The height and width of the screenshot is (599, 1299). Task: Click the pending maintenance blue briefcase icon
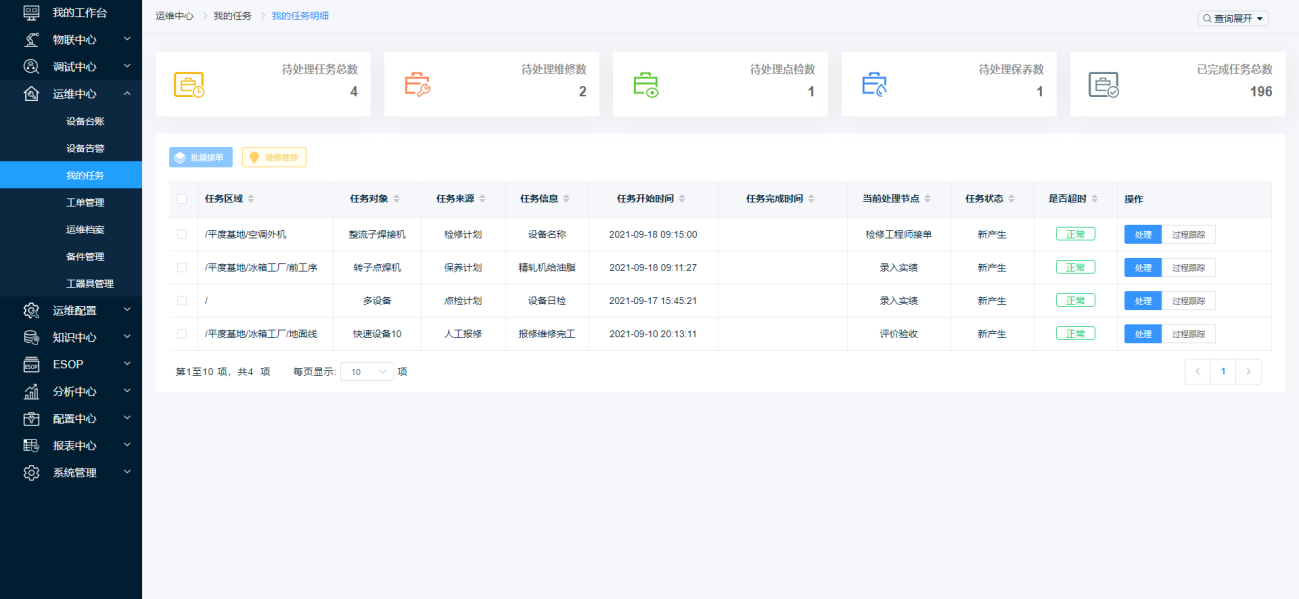point(874,85)
